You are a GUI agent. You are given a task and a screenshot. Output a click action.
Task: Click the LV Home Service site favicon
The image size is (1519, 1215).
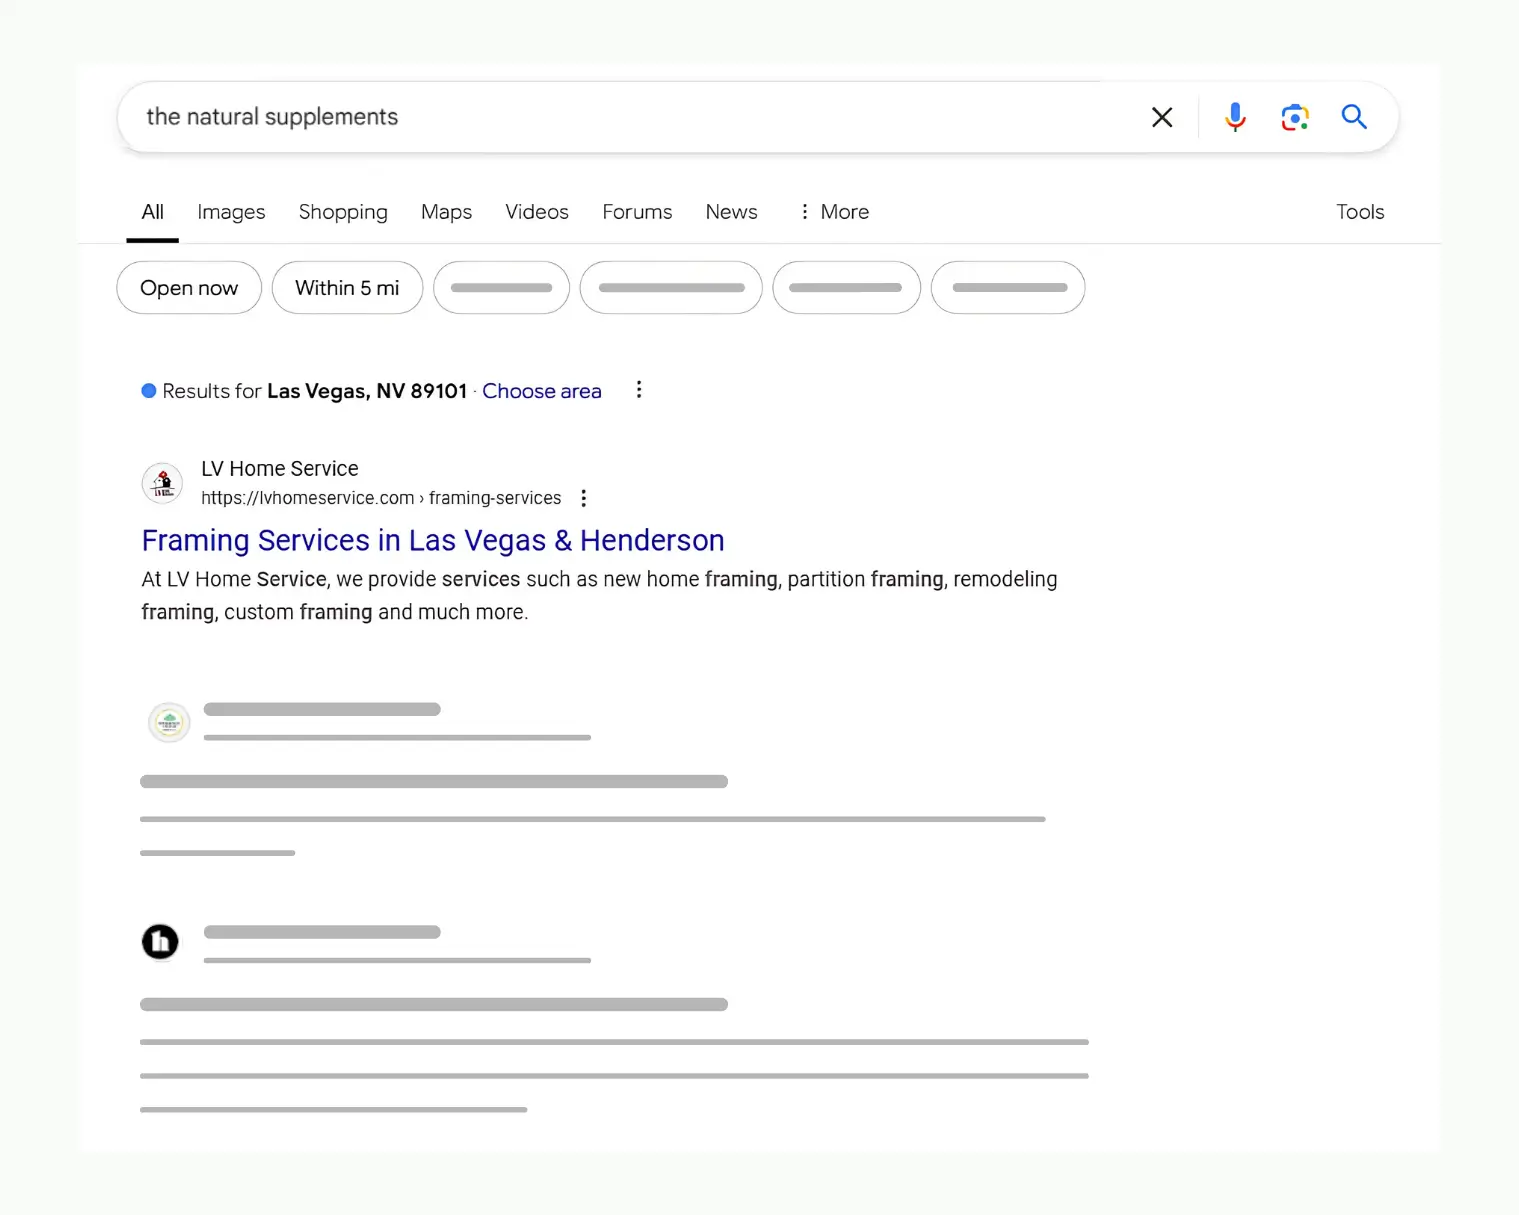pyautogui.click(x=161, y=483)
